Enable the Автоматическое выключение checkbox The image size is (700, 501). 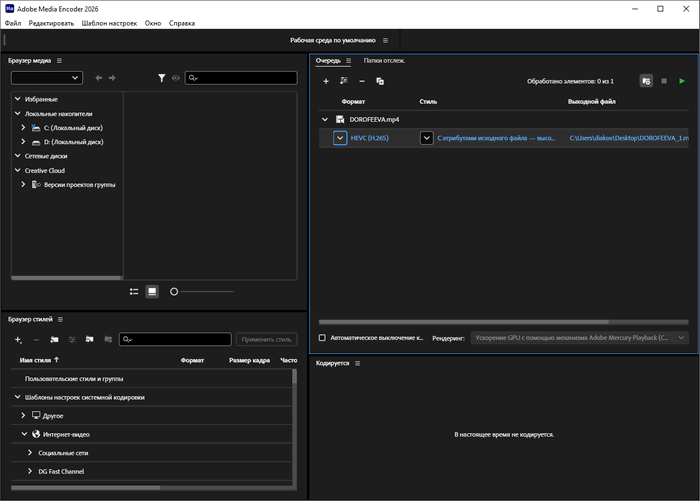coord(322,338)
